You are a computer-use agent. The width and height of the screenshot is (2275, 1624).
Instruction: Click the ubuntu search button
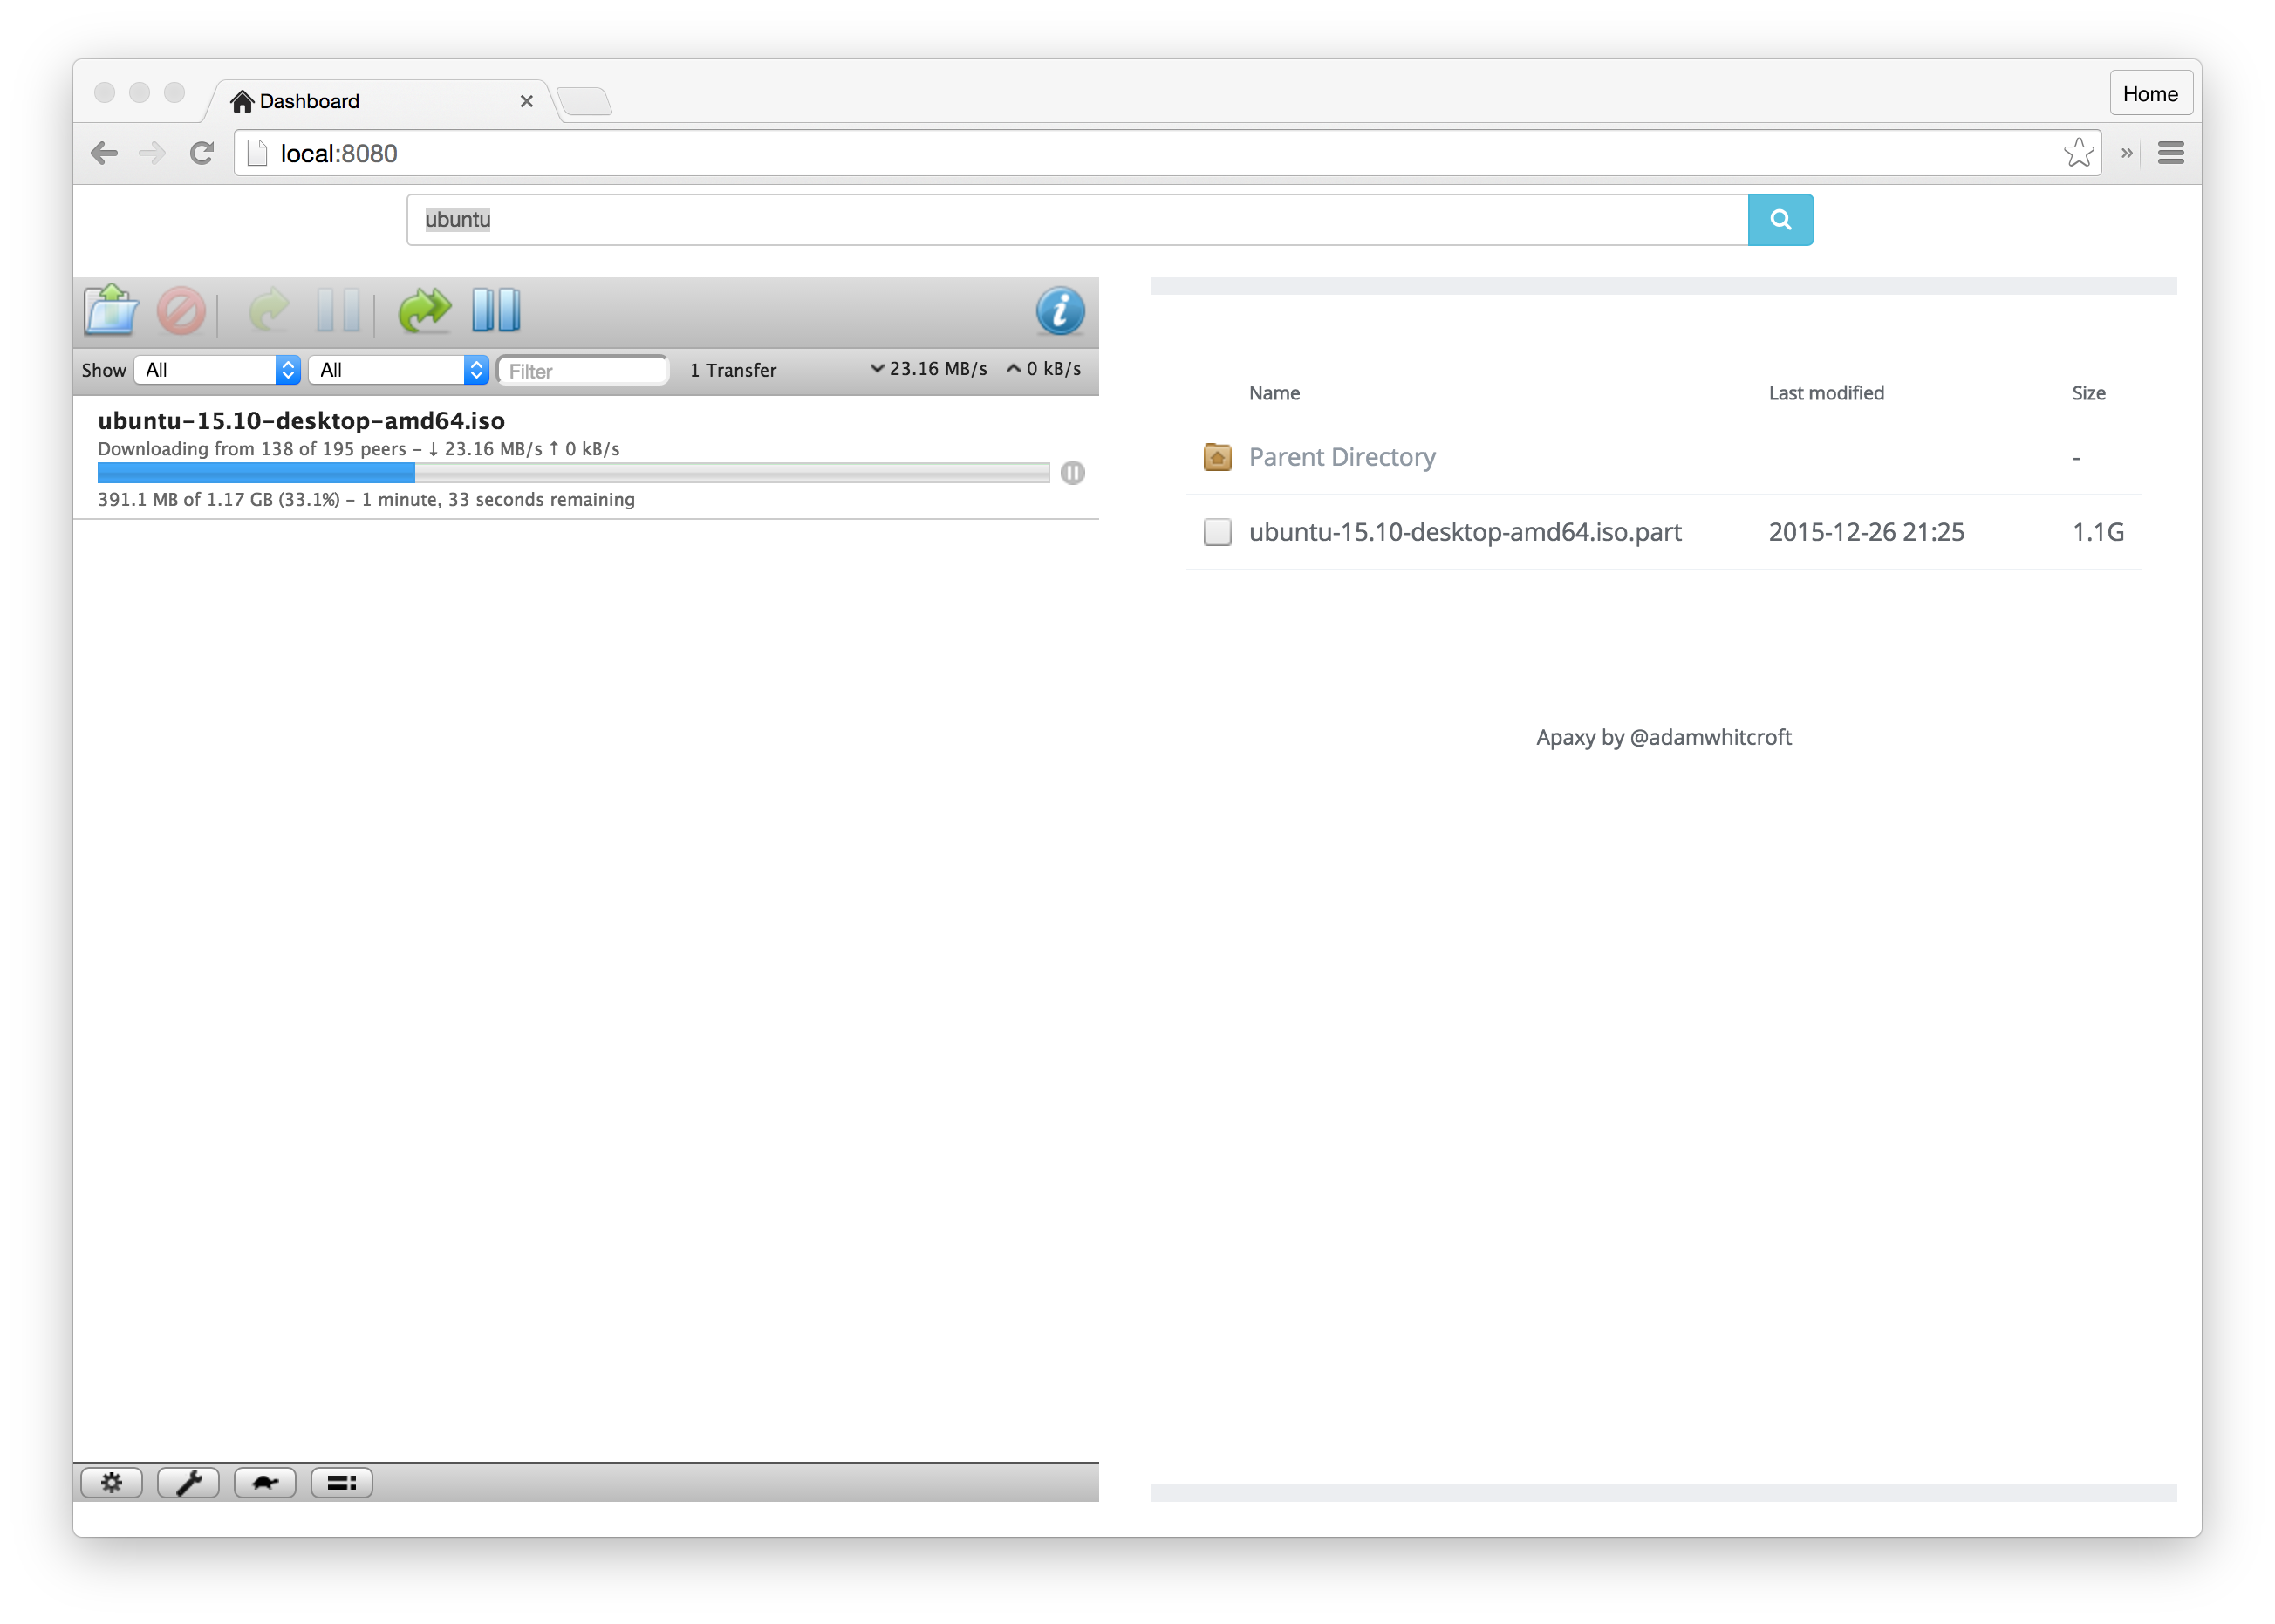[1781, 220]
